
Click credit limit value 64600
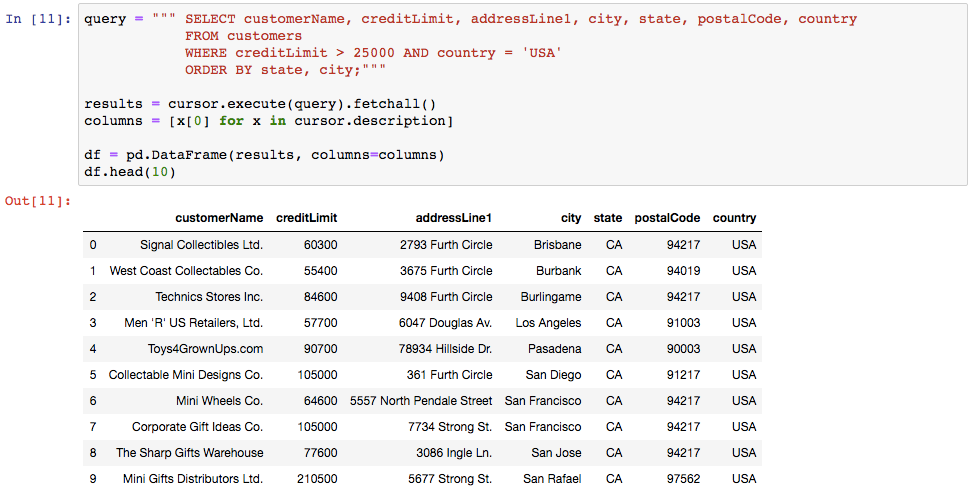point(320,401)
